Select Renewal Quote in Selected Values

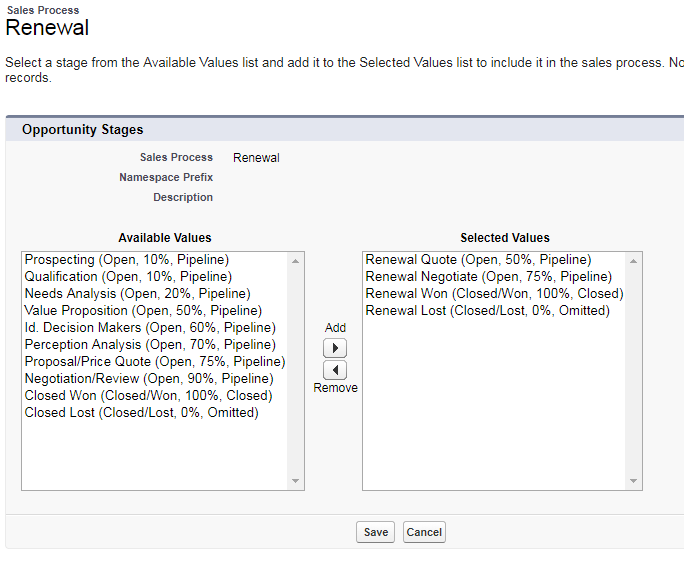click(x=478, y=260)
